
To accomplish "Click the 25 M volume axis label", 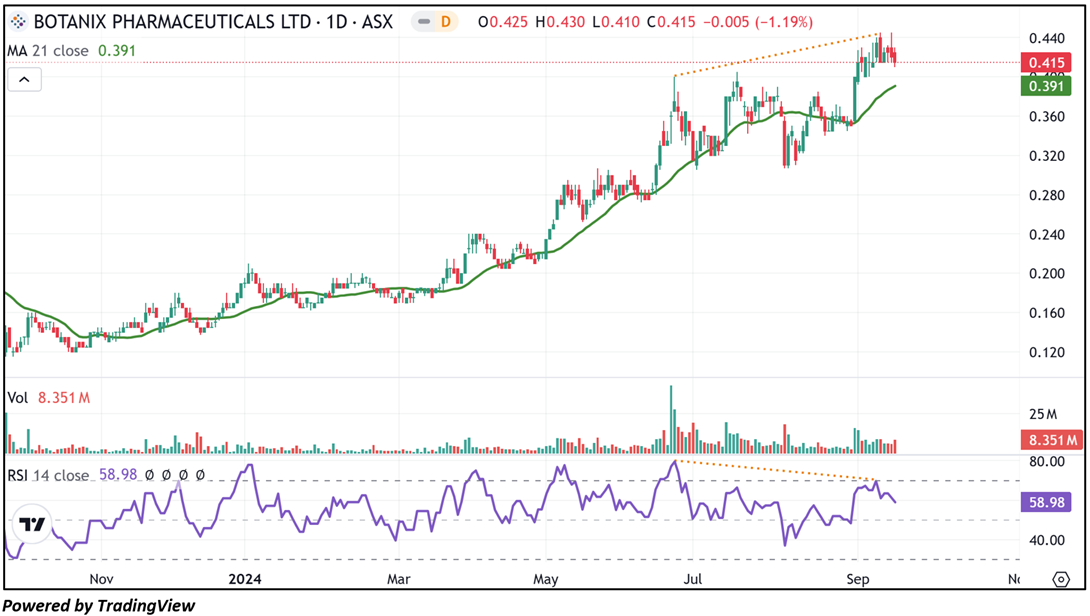I will (1043, 414).
